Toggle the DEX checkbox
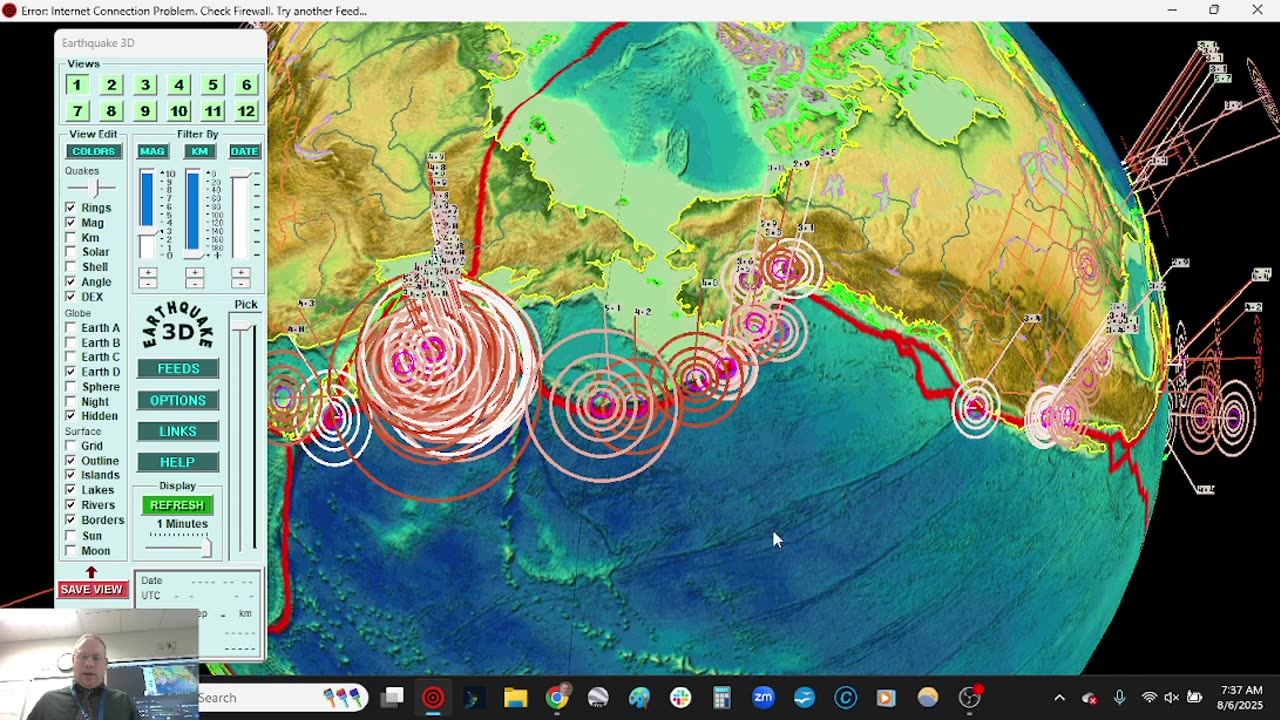The image size is (1280, 720). 71,297
